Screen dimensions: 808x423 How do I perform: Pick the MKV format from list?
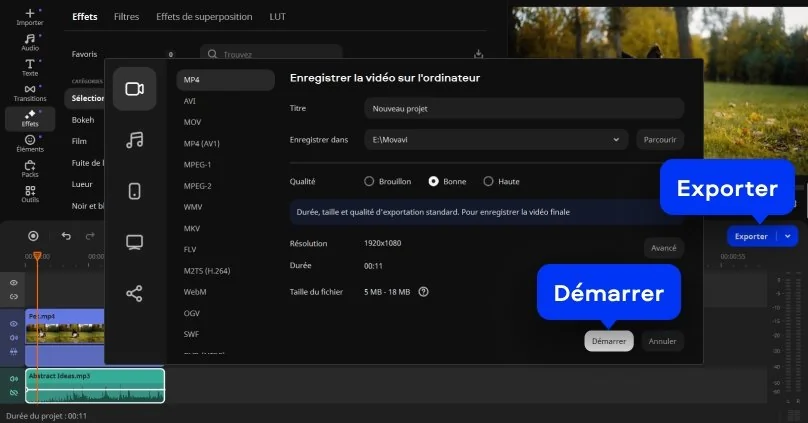tap(193, 228)
